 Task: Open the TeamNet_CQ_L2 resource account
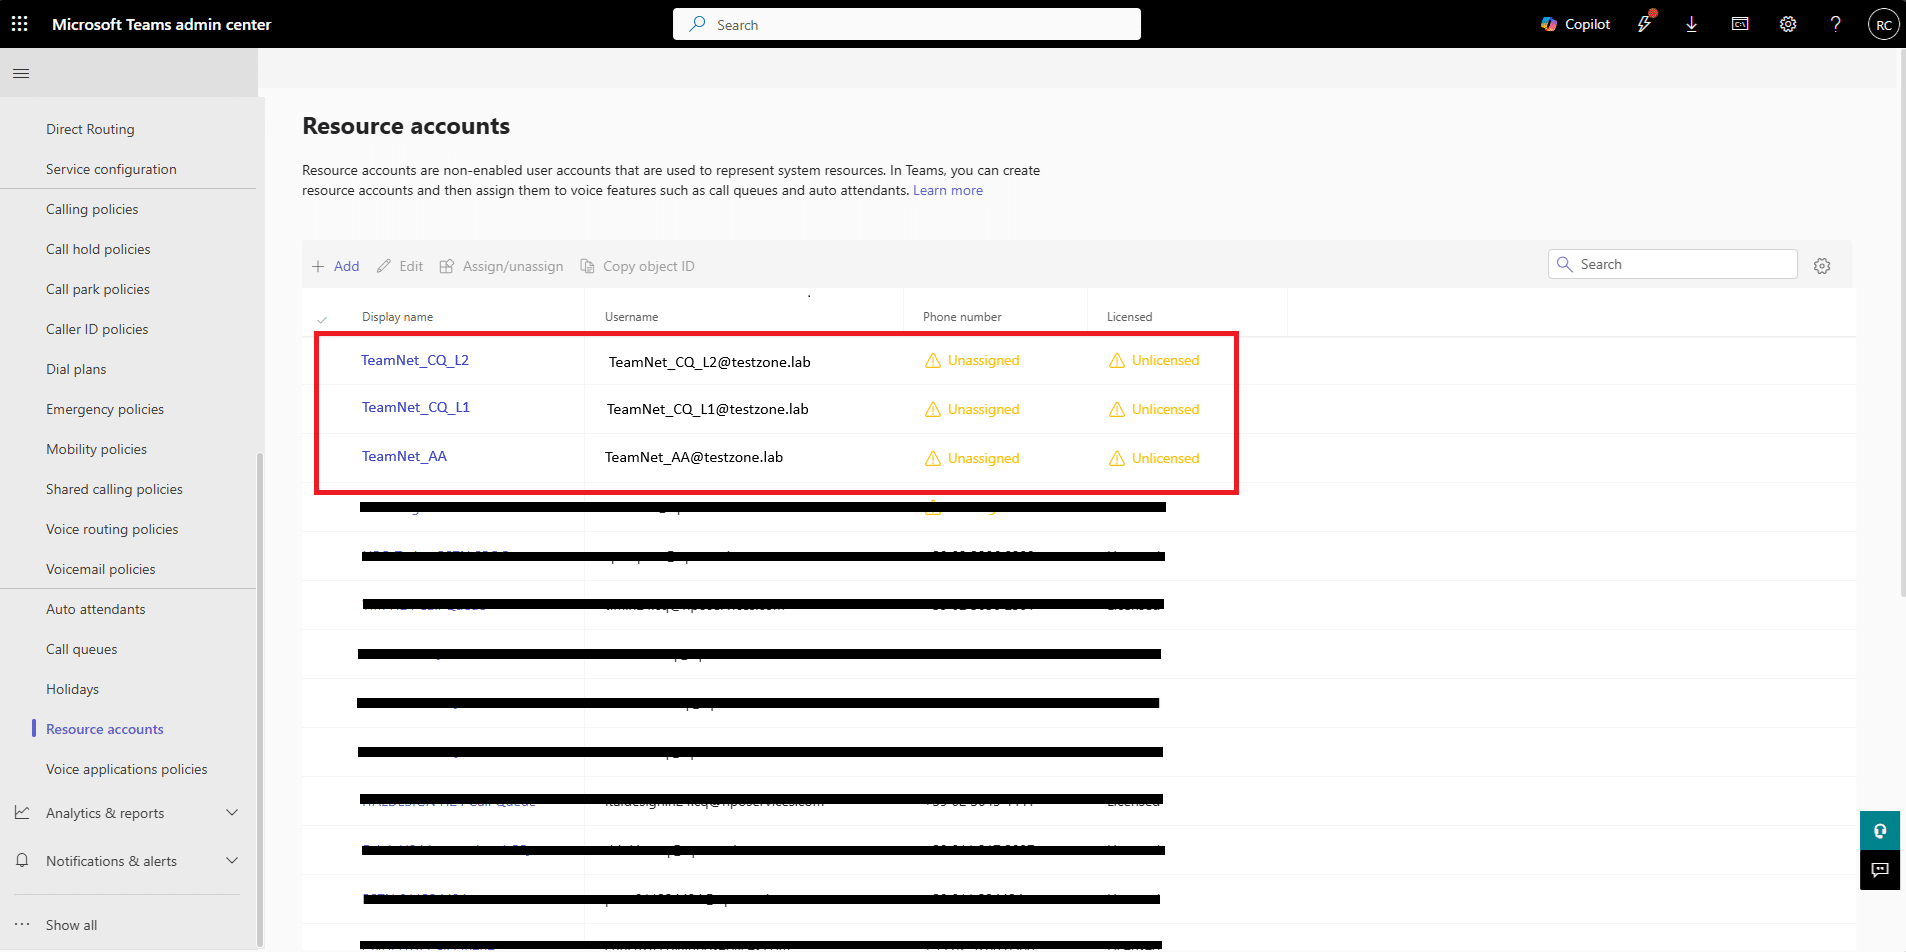(414, 360)
